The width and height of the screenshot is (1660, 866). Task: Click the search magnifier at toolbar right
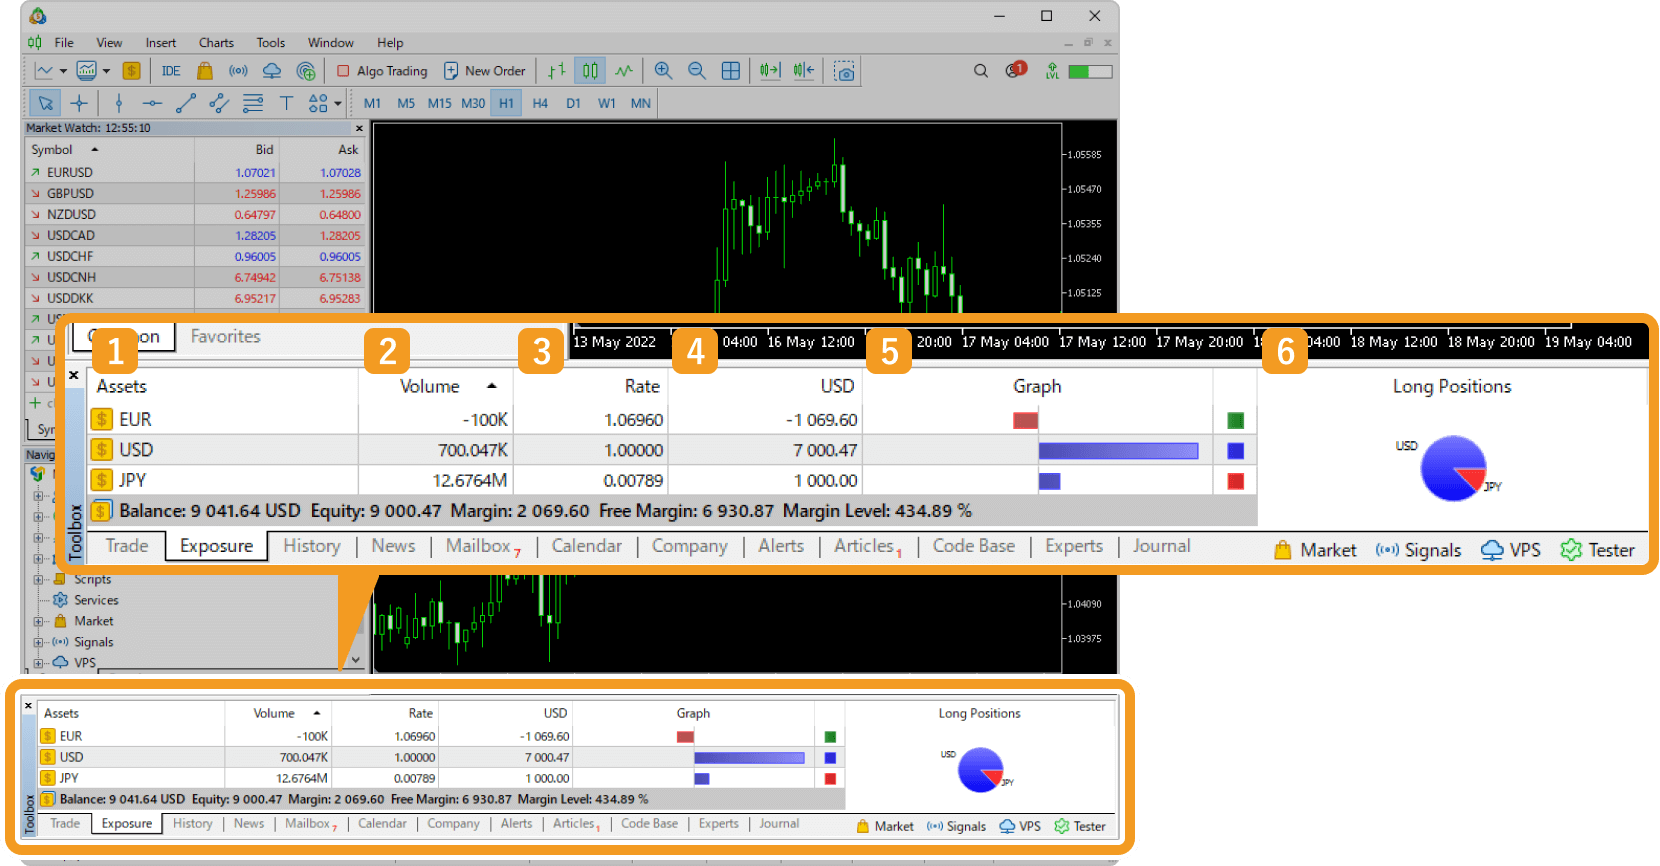(981, 71)
